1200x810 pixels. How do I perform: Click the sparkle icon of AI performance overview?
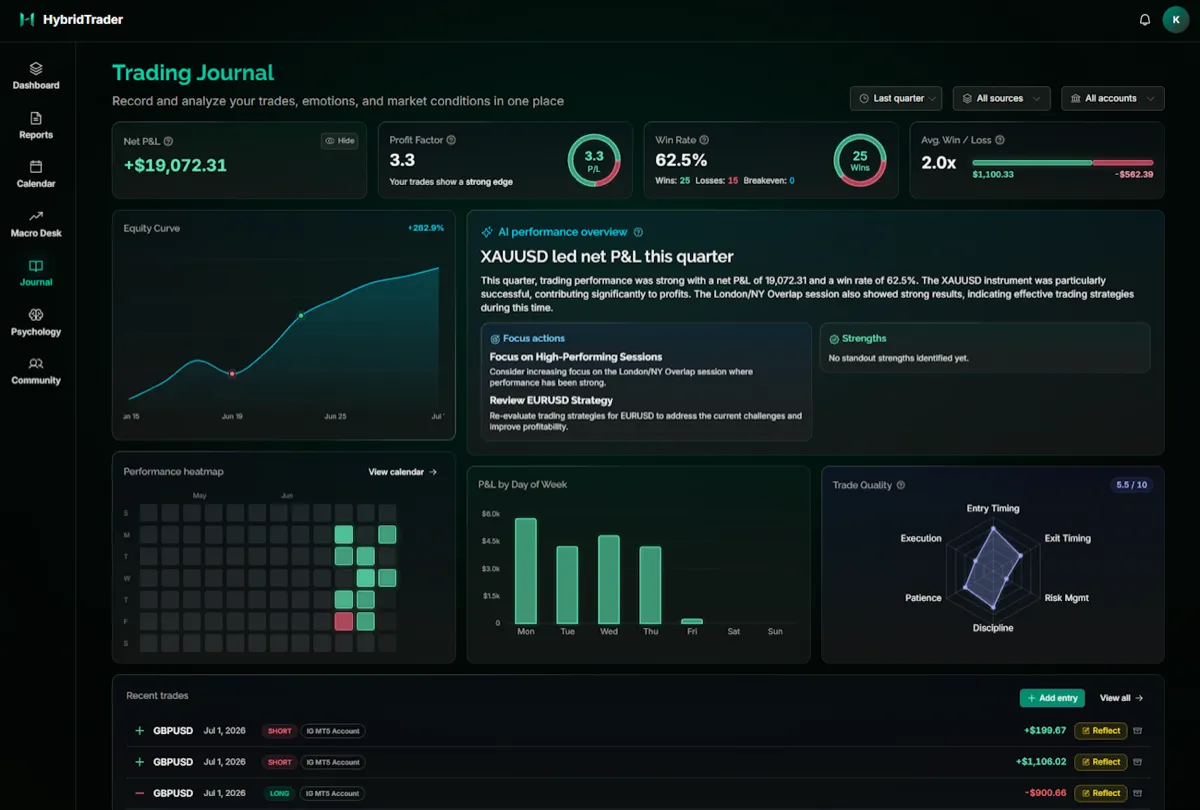[x=487, y=232]
